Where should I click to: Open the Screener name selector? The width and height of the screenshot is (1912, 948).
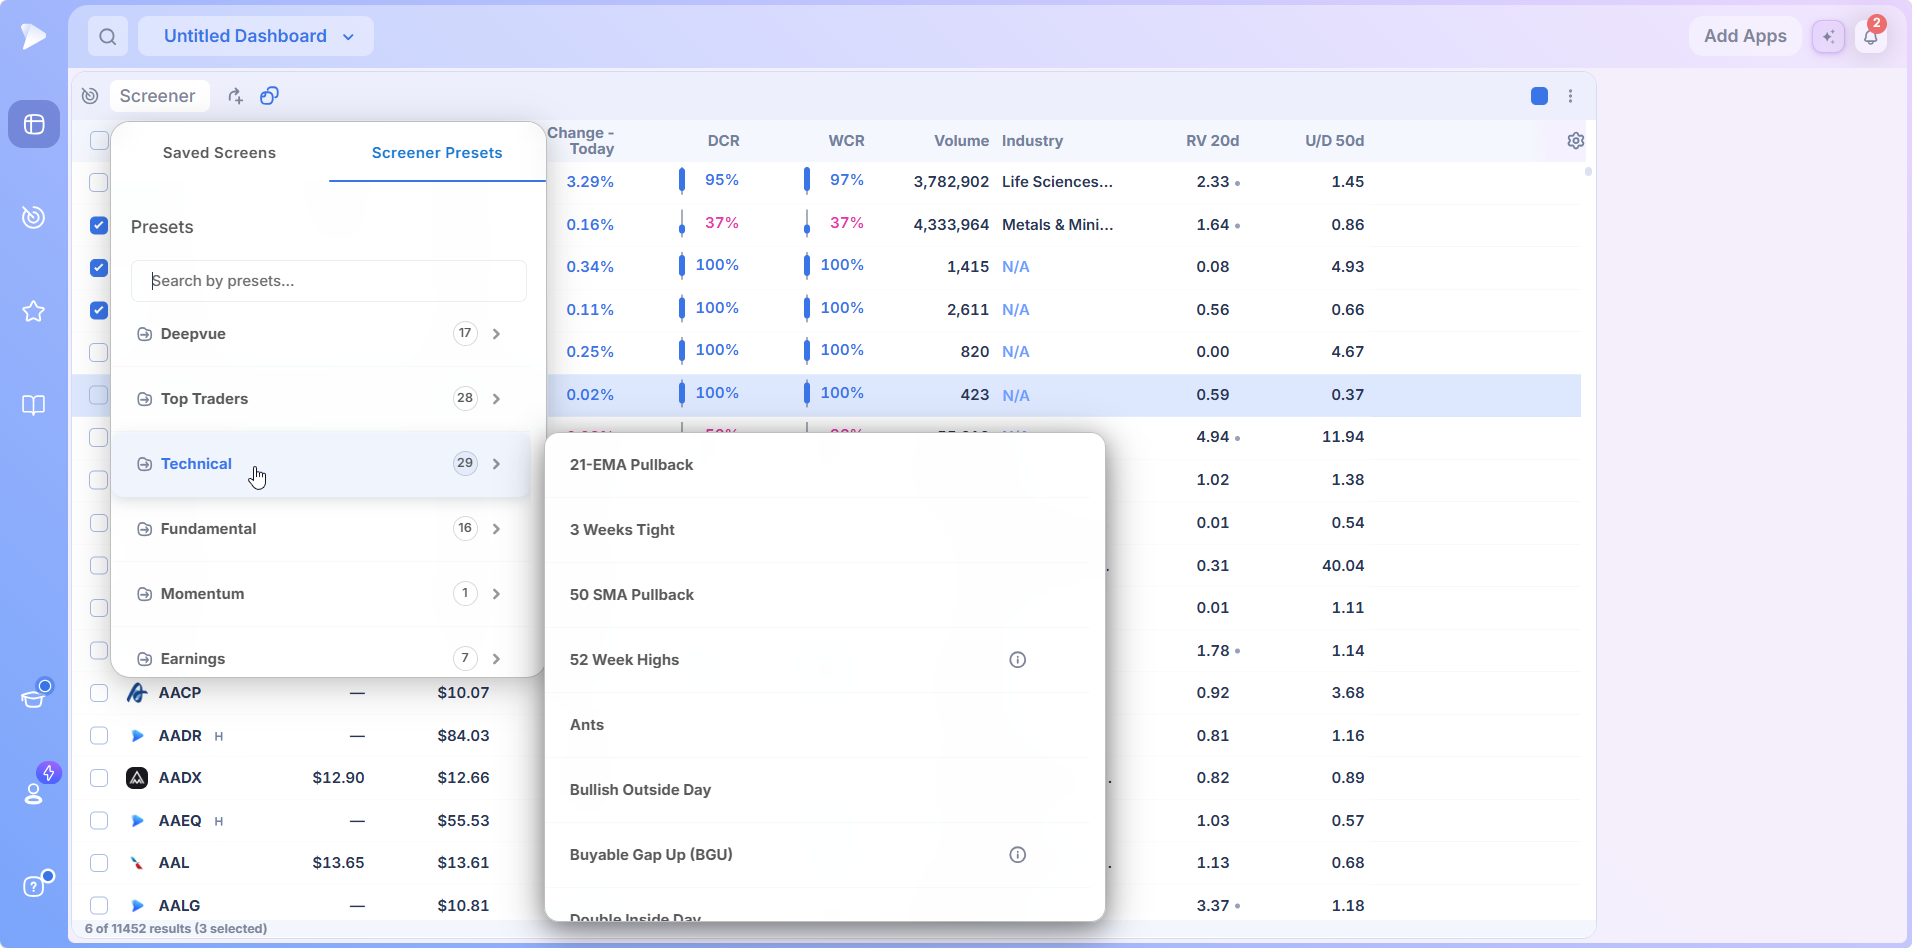[x=158, y=96]
